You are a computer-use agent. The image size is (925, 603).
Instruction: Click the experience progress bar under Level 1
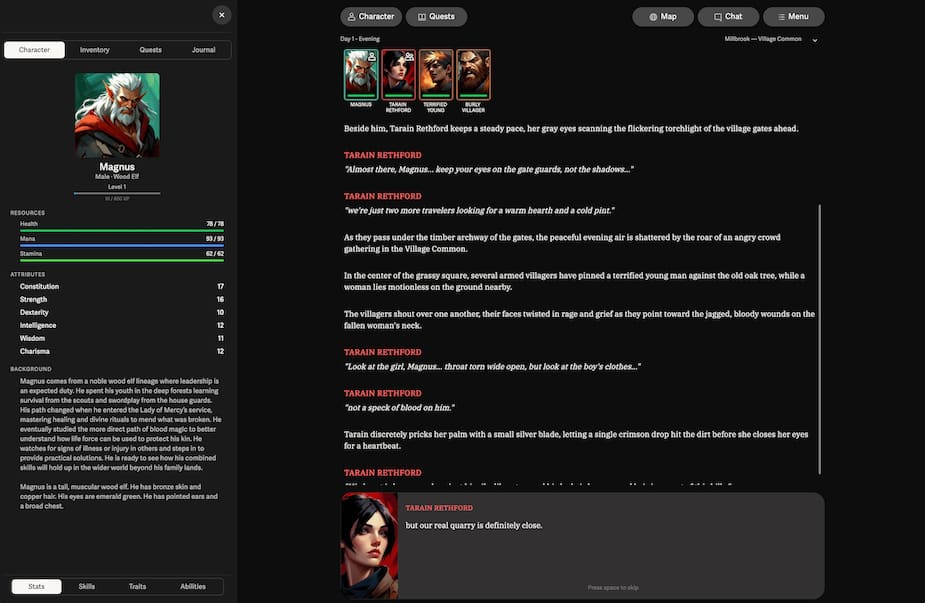[x=117, y=193]
